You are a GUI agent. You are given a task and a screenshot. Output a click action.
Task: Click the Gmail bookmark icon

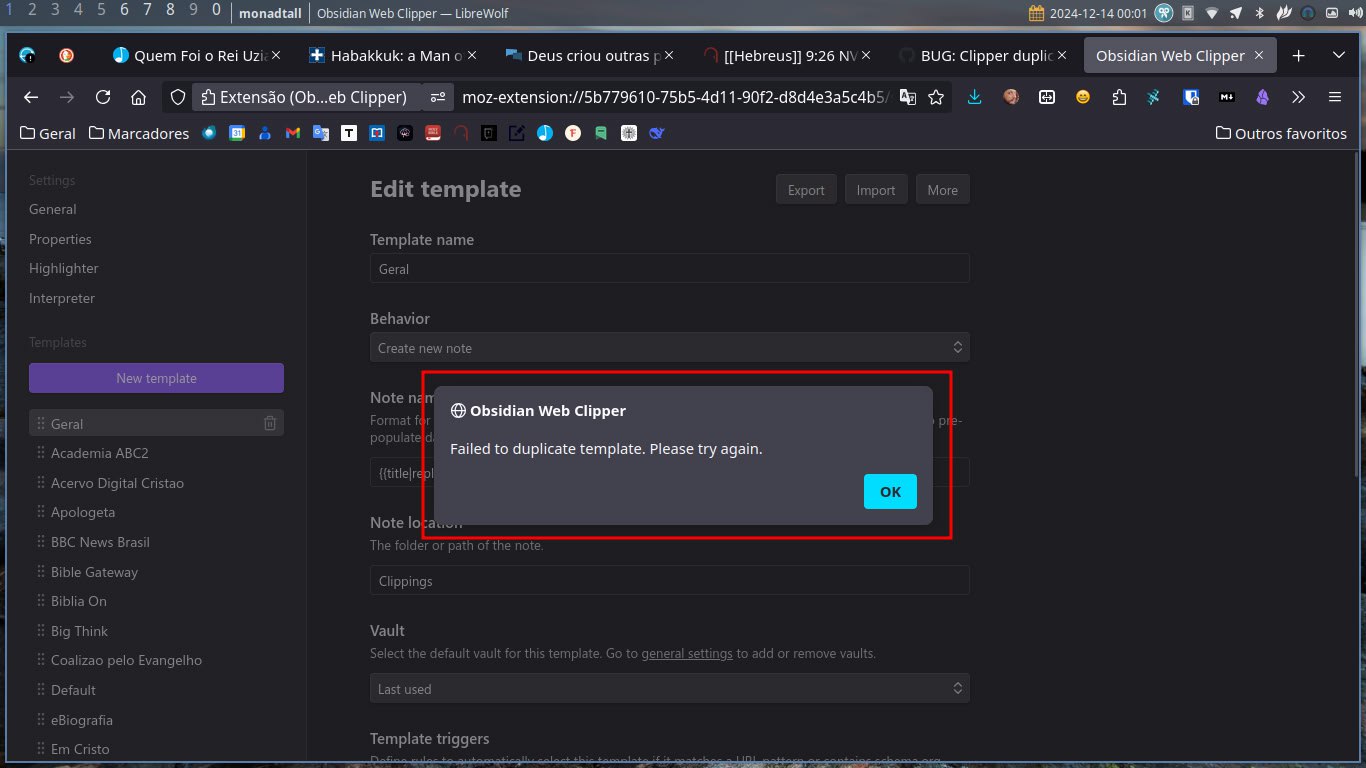[293, 132]
